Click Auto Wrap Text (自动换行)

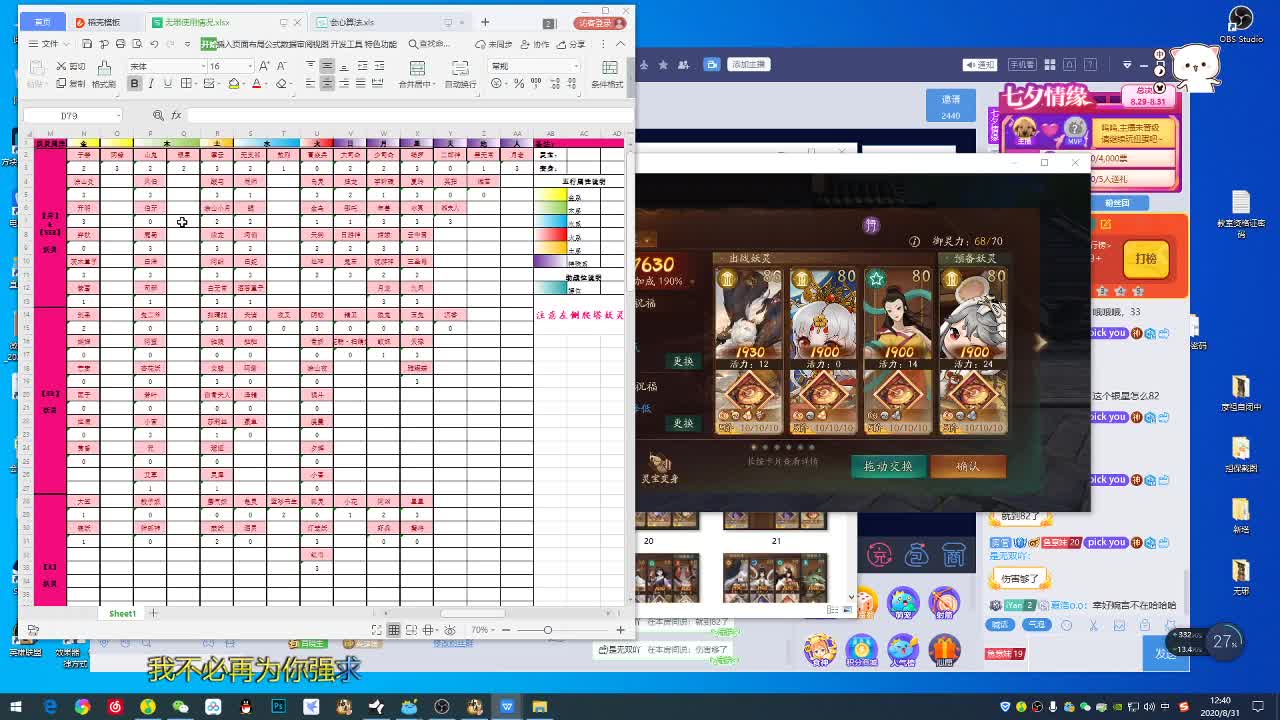coord(460,74)
